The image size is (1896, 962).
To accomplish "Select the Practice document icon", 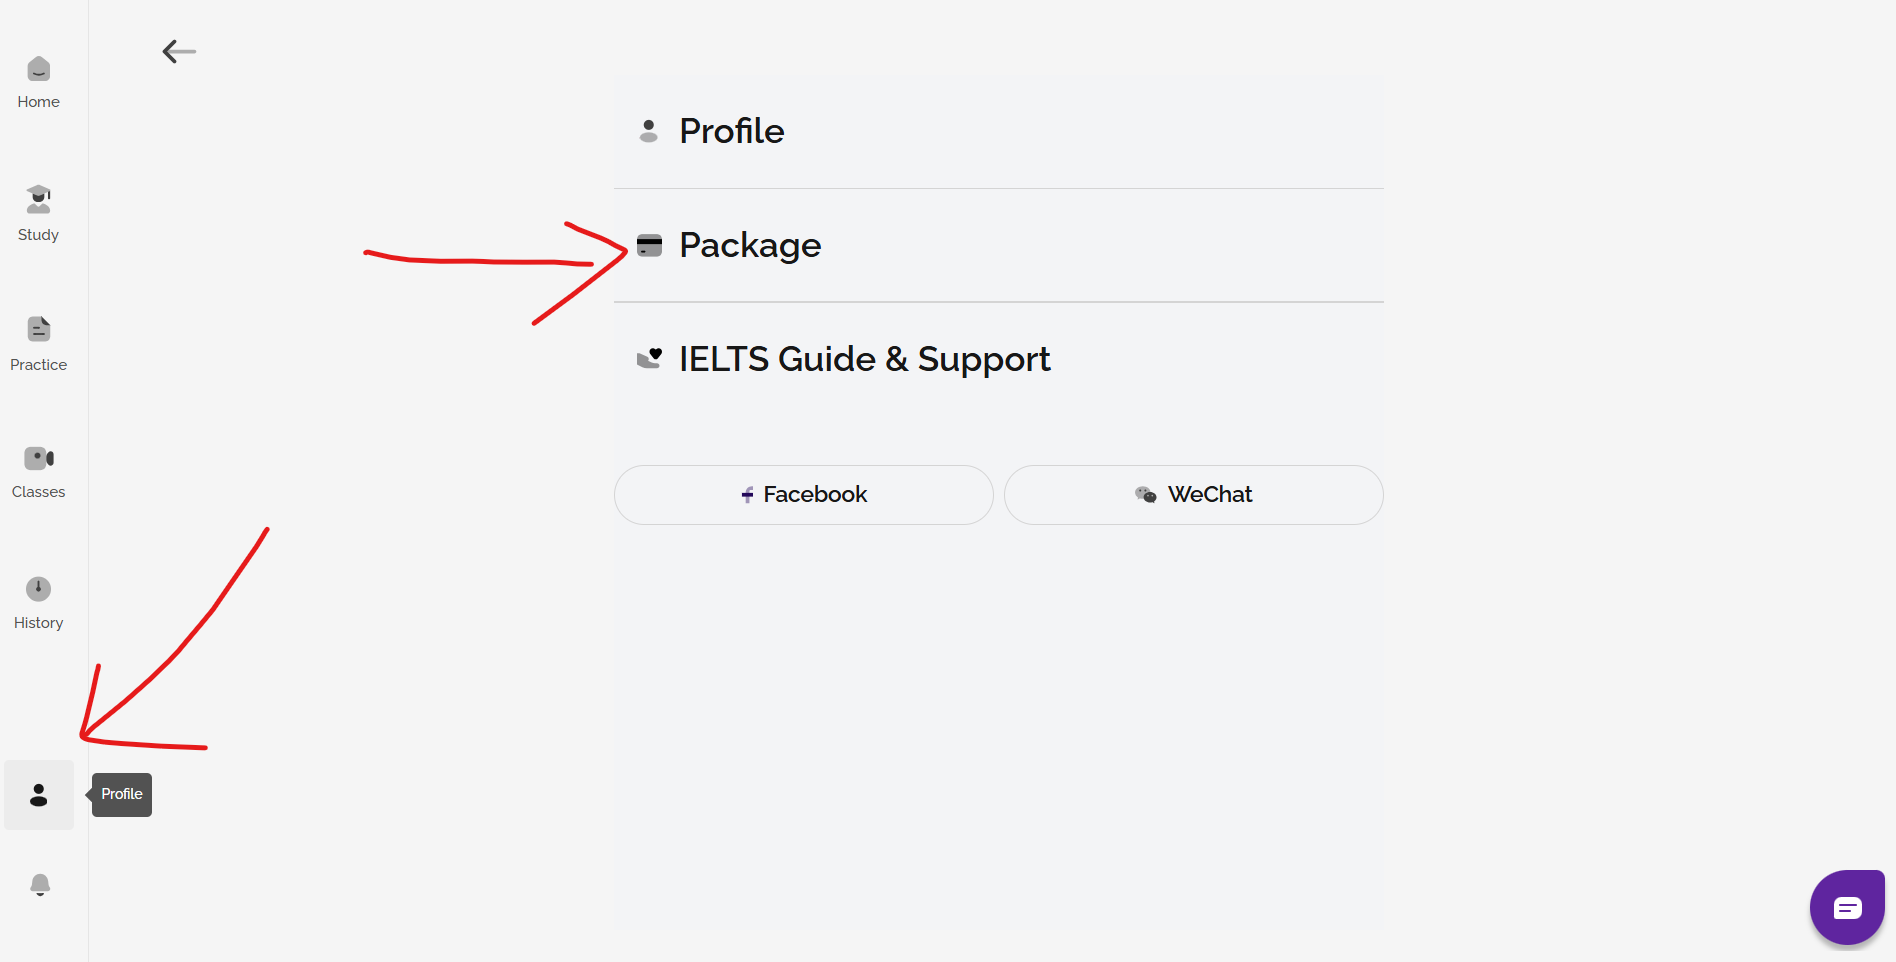I will pyautogui.click(x=38, y=329).
